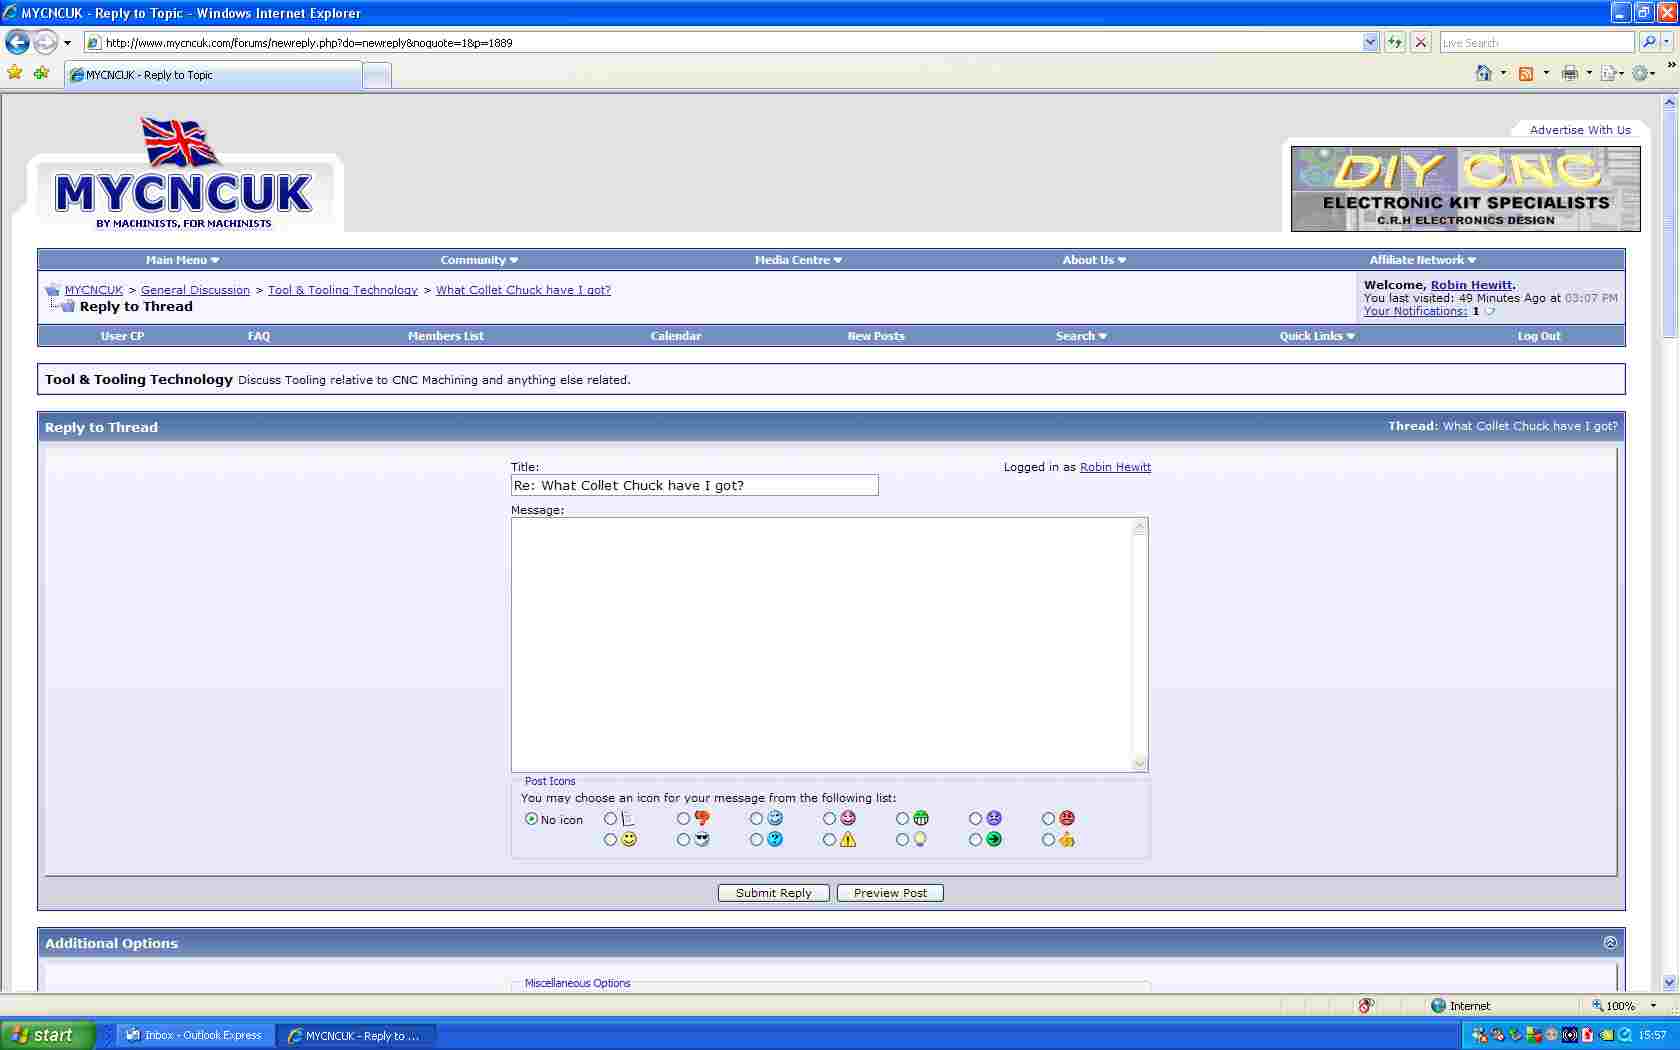
Task: Select the thumbs down post icon radio
Action: [683, 819]
